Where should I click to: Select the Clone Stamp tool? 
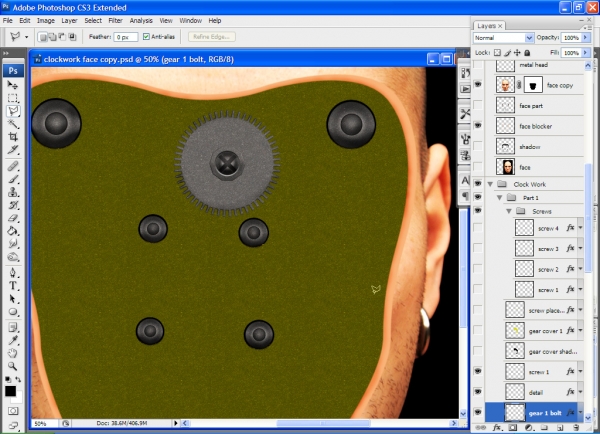[13, 192]
